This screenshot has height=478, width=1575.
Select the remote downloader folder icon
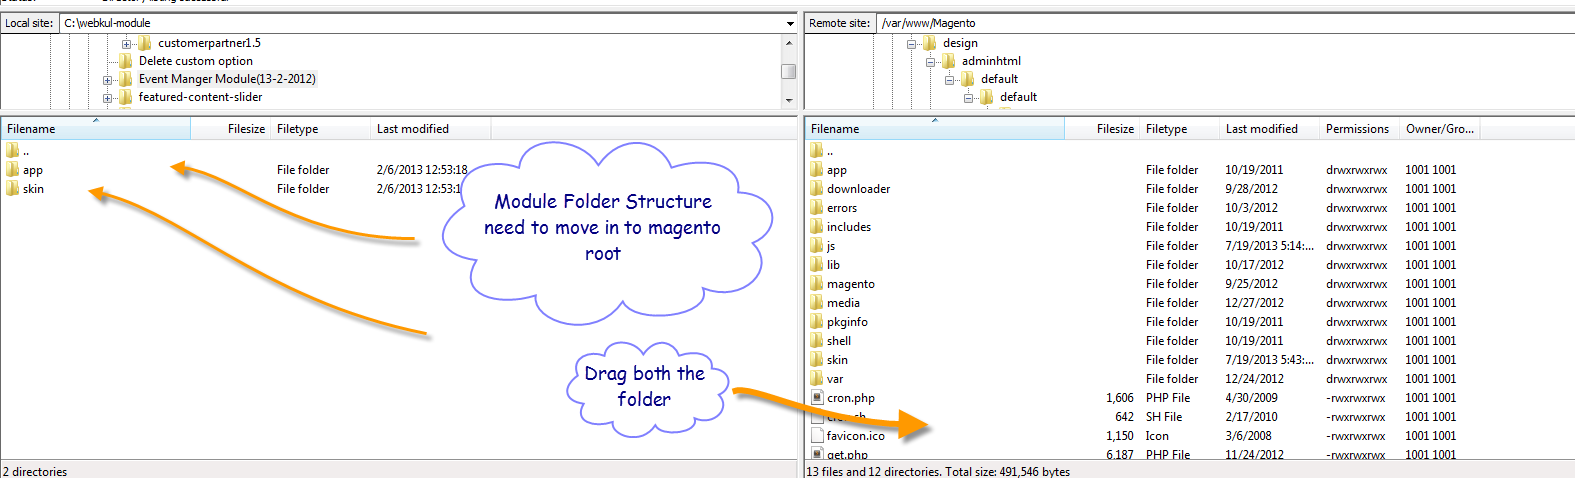pos(816,188)
